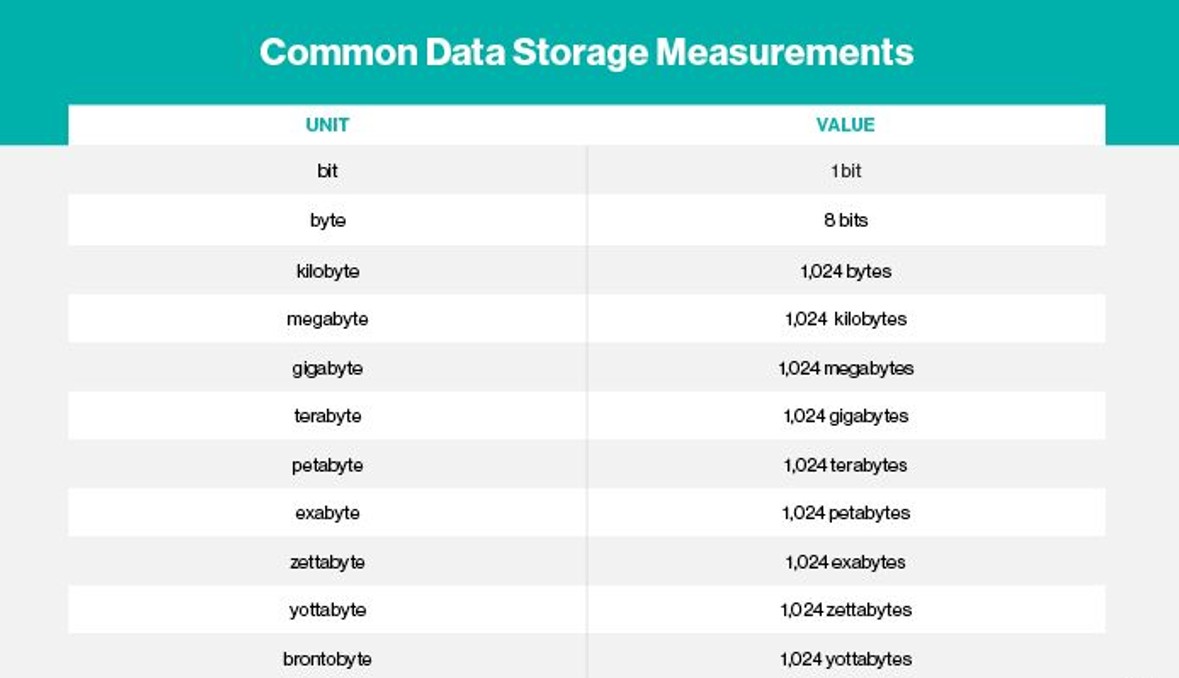Select the gigabyte unit cell
This screenshot has height=678, width=1179.
coord(327,368)
